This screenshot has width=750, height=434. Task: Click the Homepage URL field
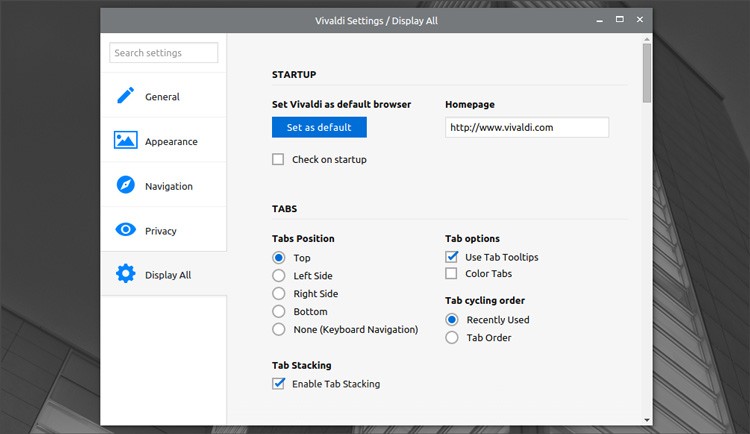coord(526,127)
